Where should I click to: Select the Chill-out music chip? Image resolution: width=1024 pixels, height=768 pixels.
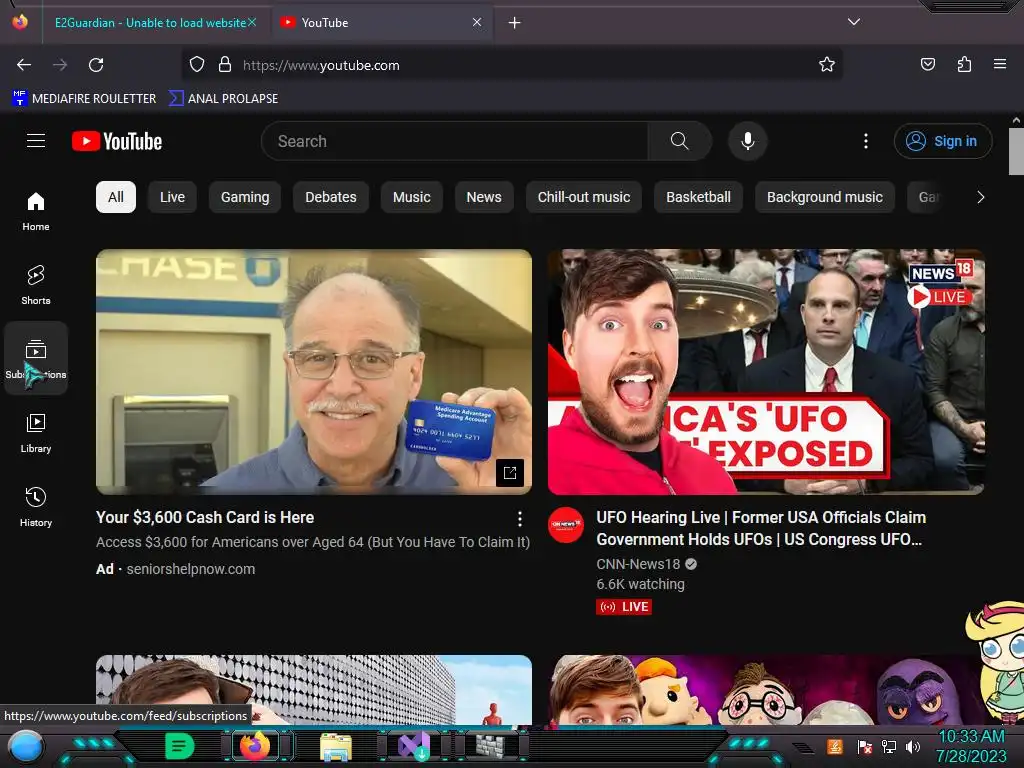click(584, 197)
